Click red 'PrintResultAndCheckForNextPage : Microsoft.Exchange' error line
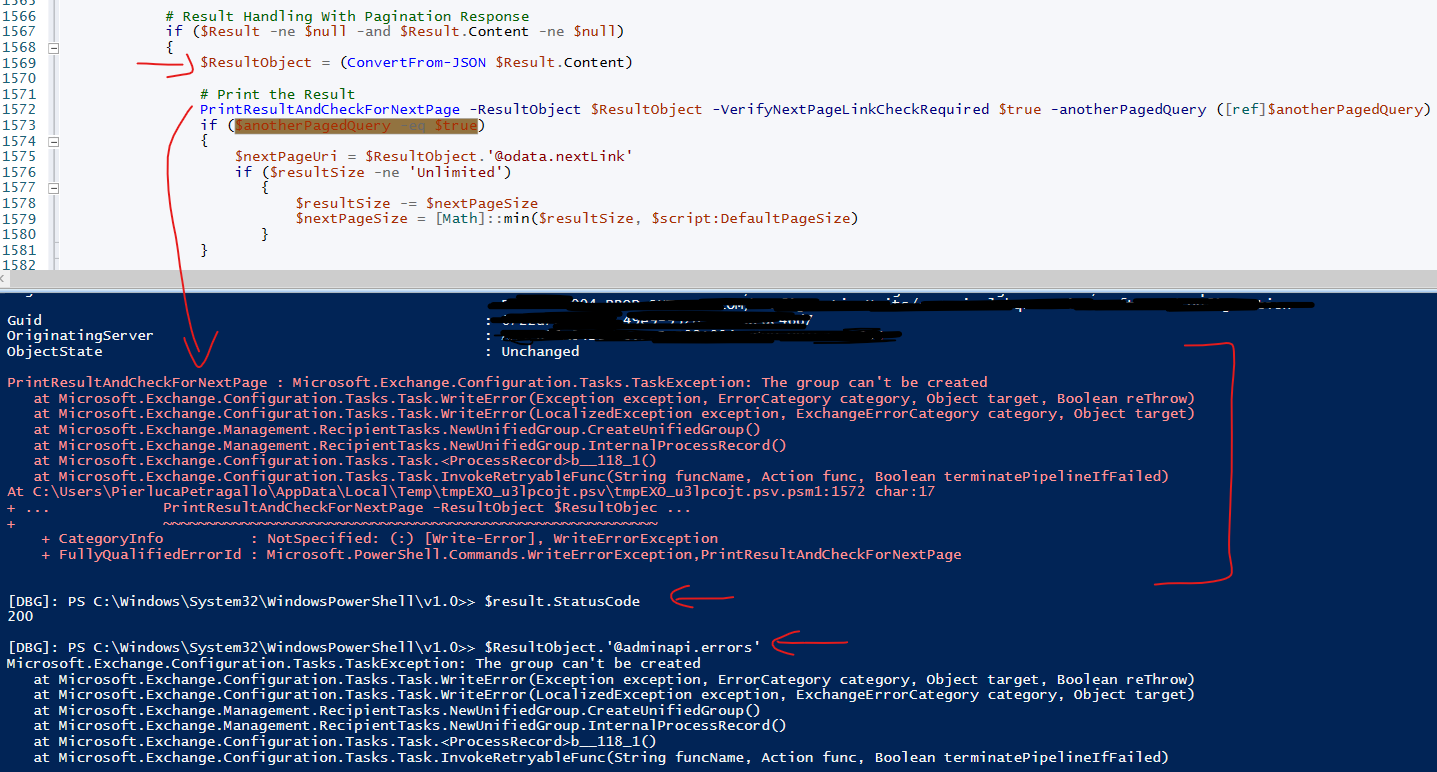This screenshot has height=772, width=1437. pyautogui.click(x=497, y=382)
